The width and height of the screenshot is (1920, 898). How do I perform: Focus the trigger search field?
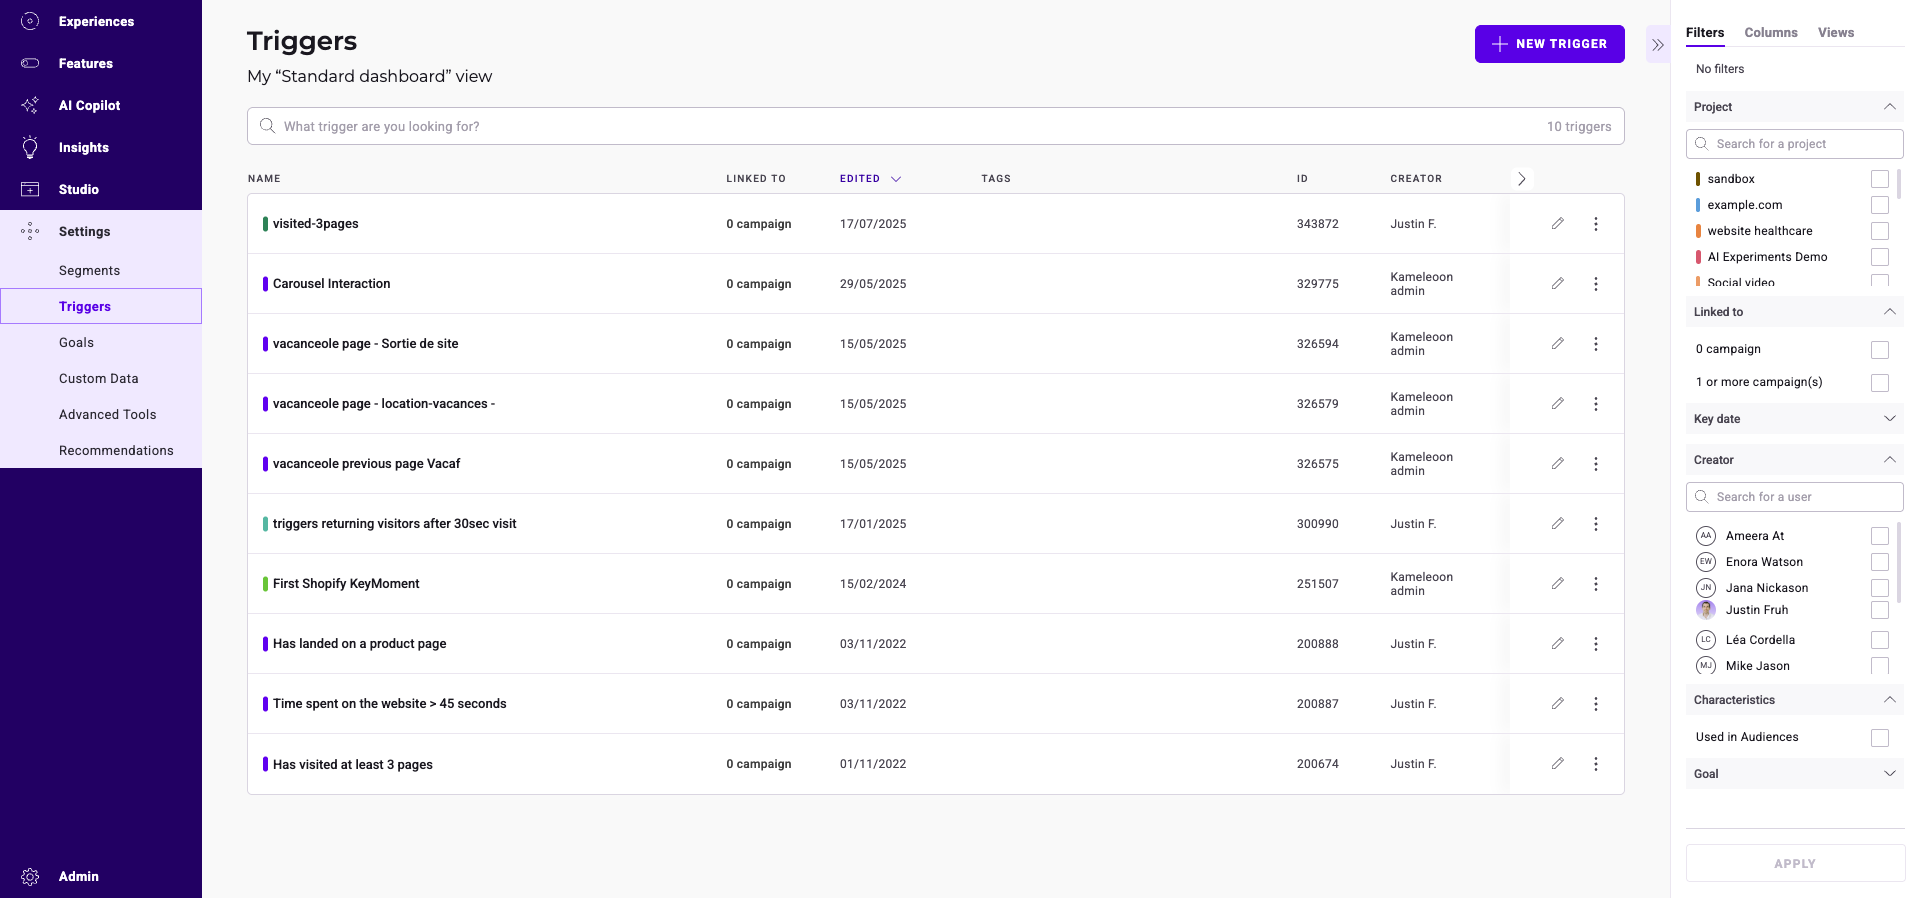(x=900, y=127)
